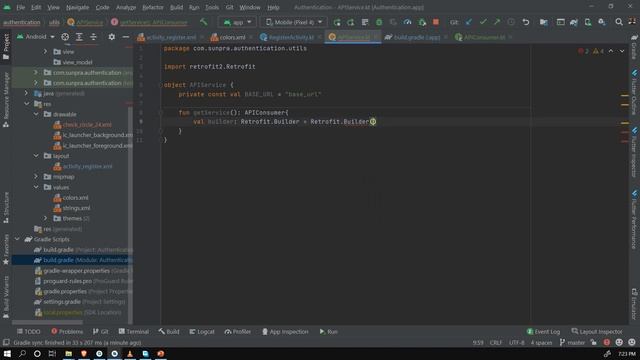Open the Event Log tool window
The width and height of the screenshot is (640, 360).
(x=543, y=331)
